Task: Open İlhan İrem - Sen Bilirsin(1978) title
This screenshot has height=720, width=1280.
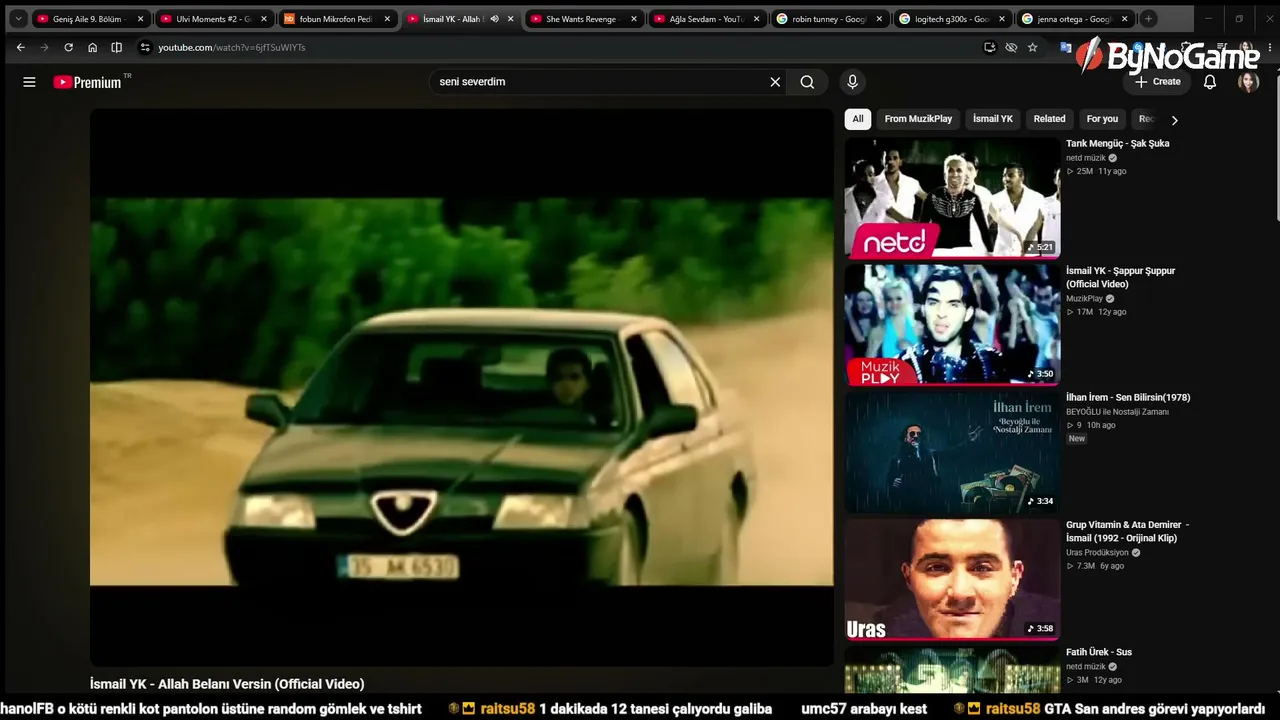Action: [x=1128, y=398]
